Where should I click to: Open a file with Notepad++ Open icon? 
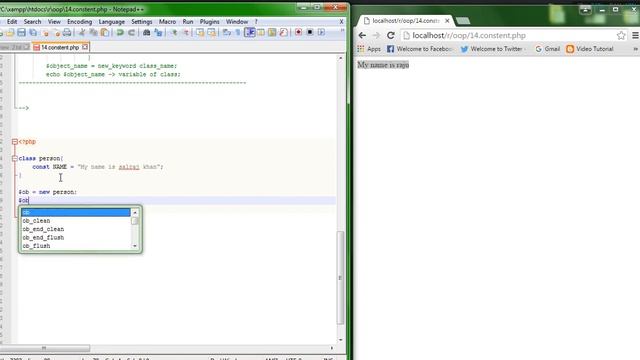tap(10, 32)
